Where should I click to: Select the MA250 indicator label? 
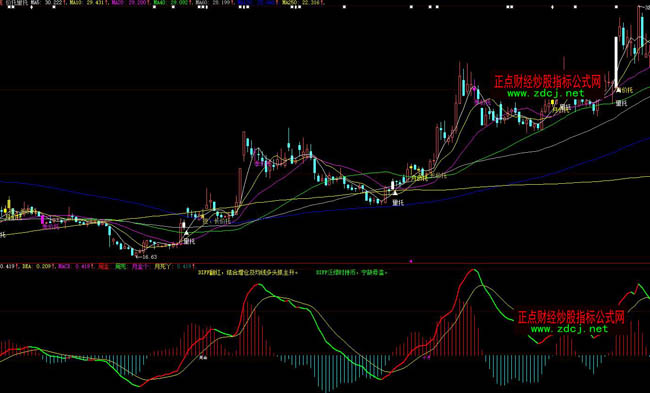click(289, 2)
